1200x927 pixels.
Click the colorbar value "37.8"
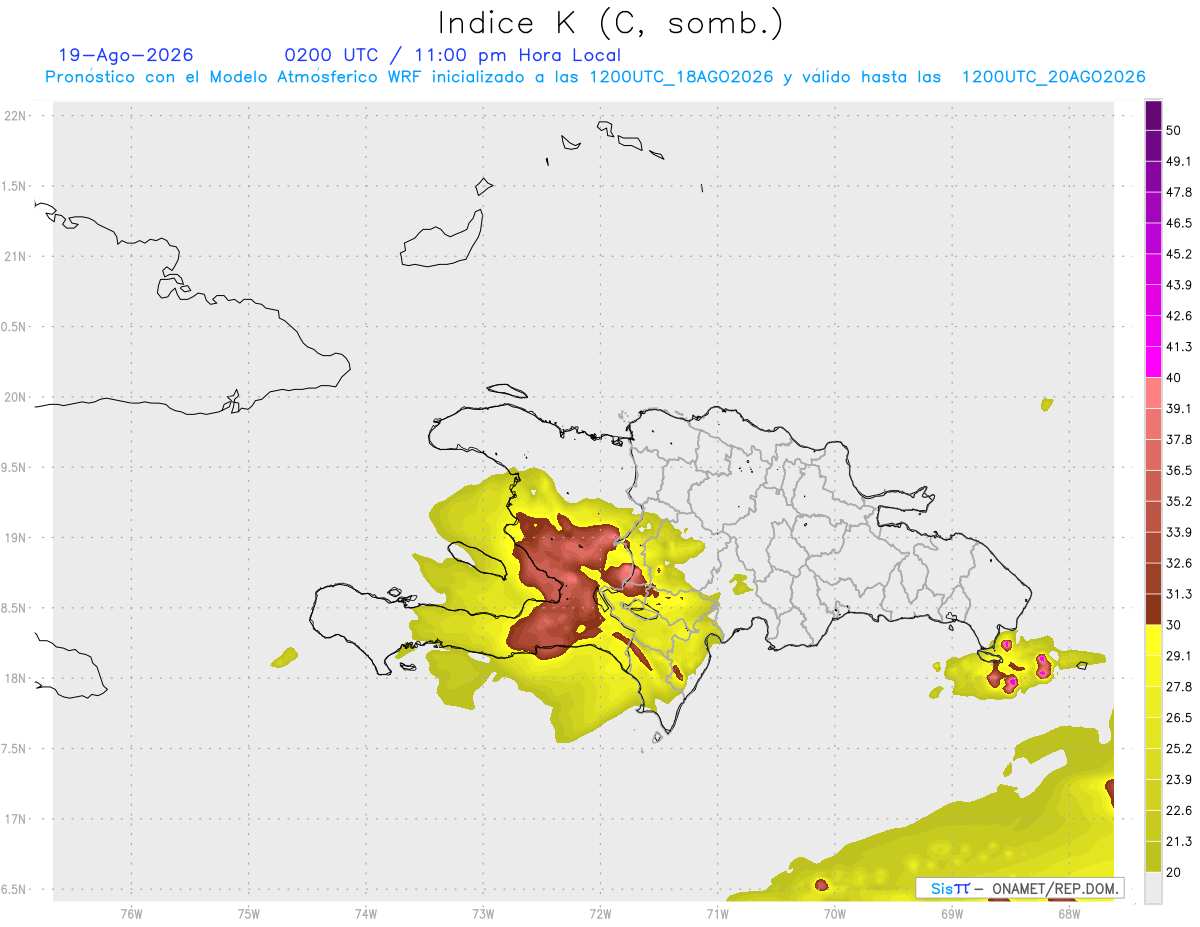coord(1179,439)
